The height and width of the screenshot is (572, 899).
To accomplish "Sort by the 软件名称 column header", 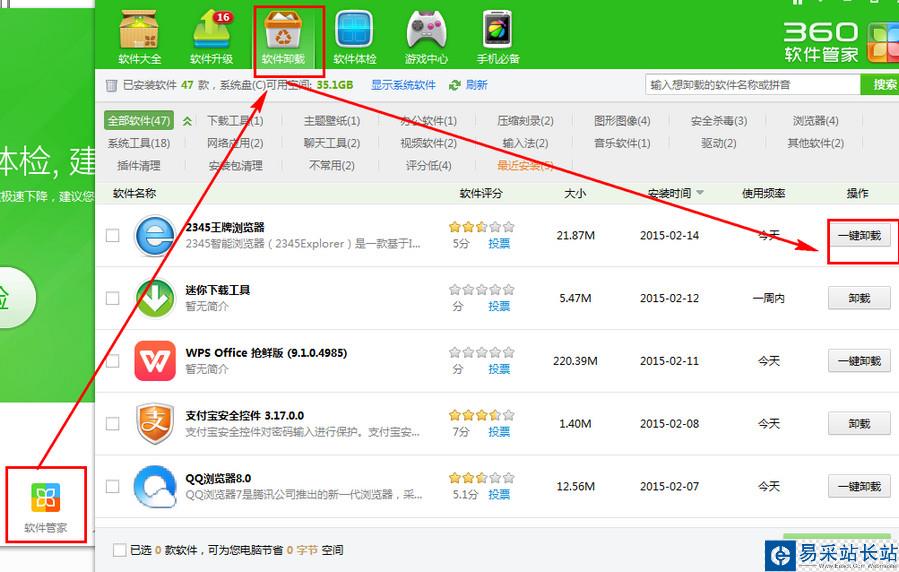I will pyautogui.click(x=135, y=193).
